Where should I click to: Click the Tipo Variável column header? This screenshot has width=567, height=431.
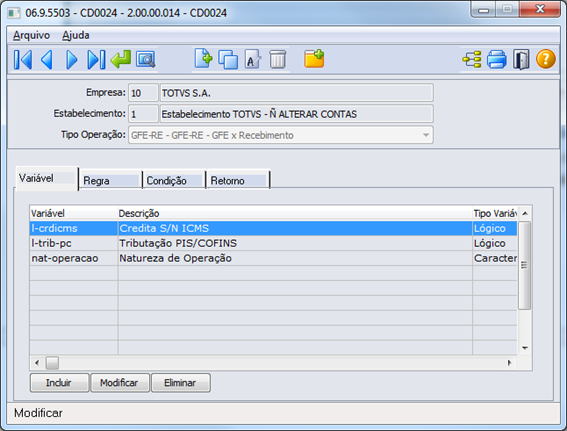[x=495, y=213]
